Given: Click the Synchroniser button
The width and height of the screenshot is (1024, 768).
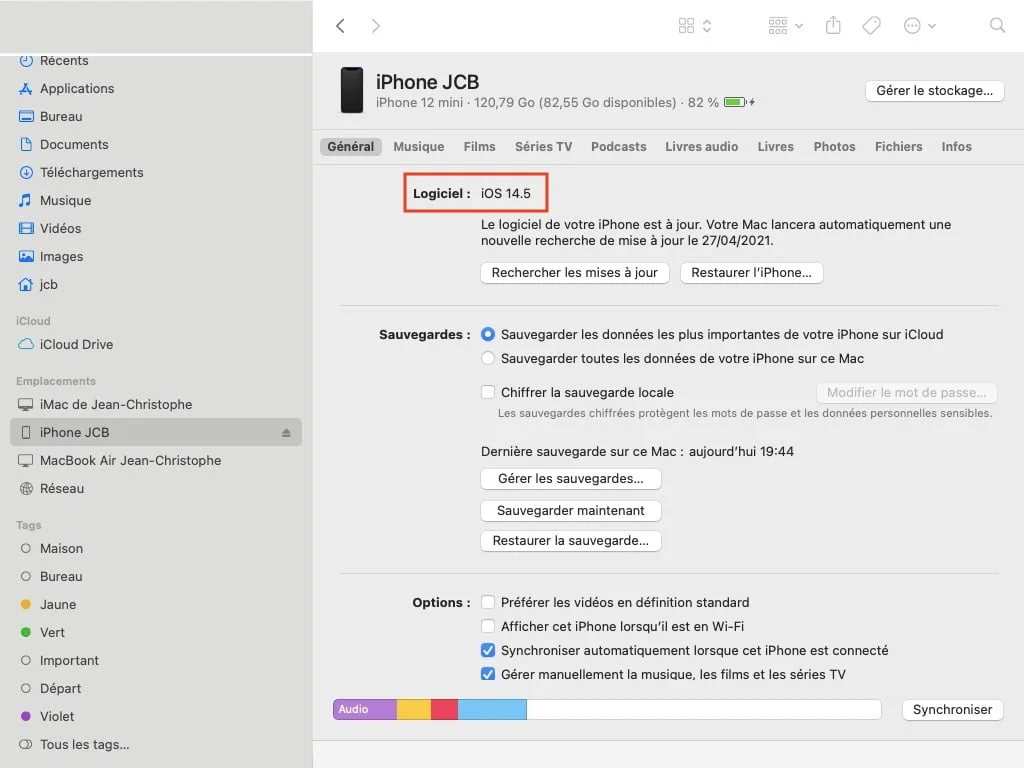Looking at the screenshot, I should (952, 711).
